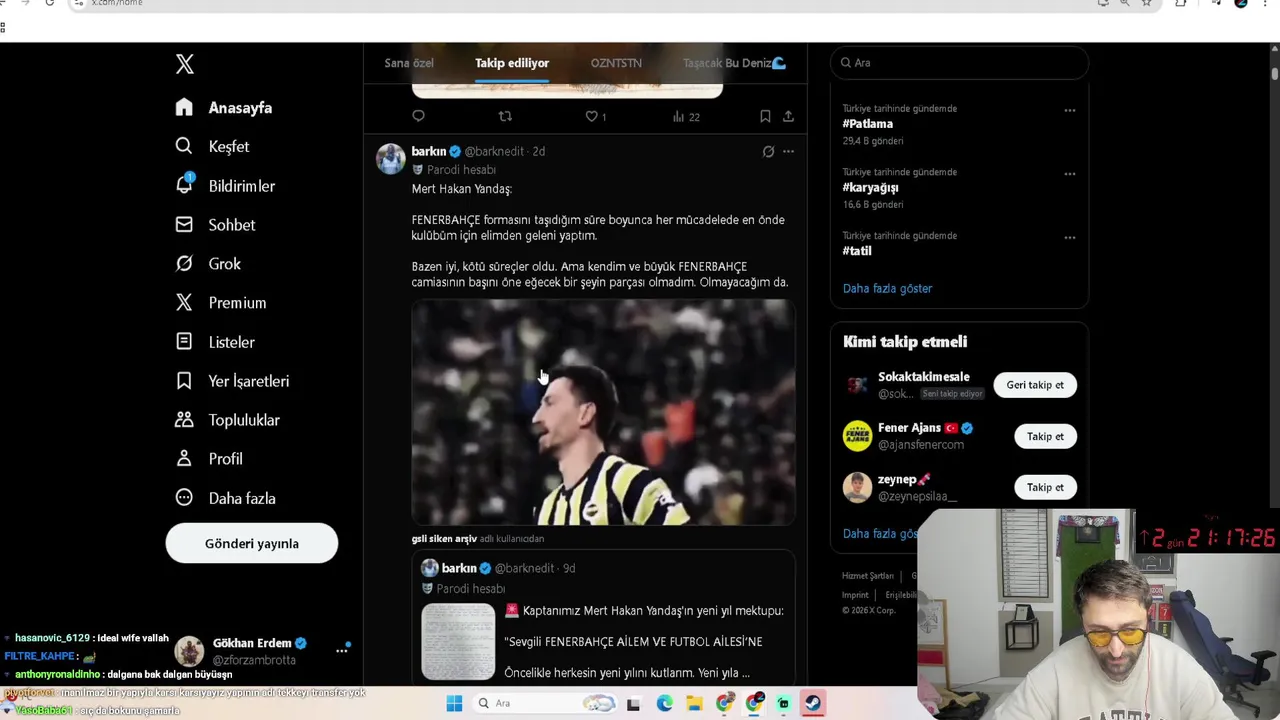Screen dimensions: 1280x720
Task: Reload the page in browser
Action: coord(50,3)
